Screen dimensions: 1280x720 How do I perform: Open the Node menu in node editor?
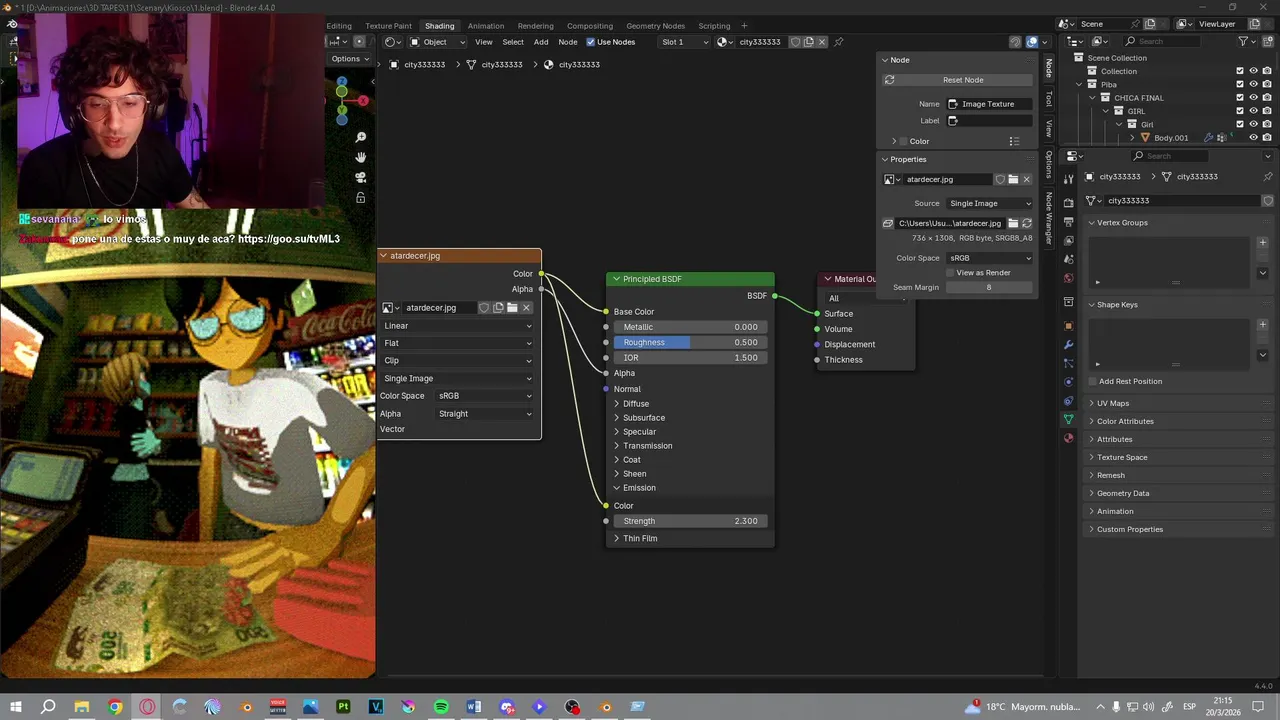click(x=568, y=42)
